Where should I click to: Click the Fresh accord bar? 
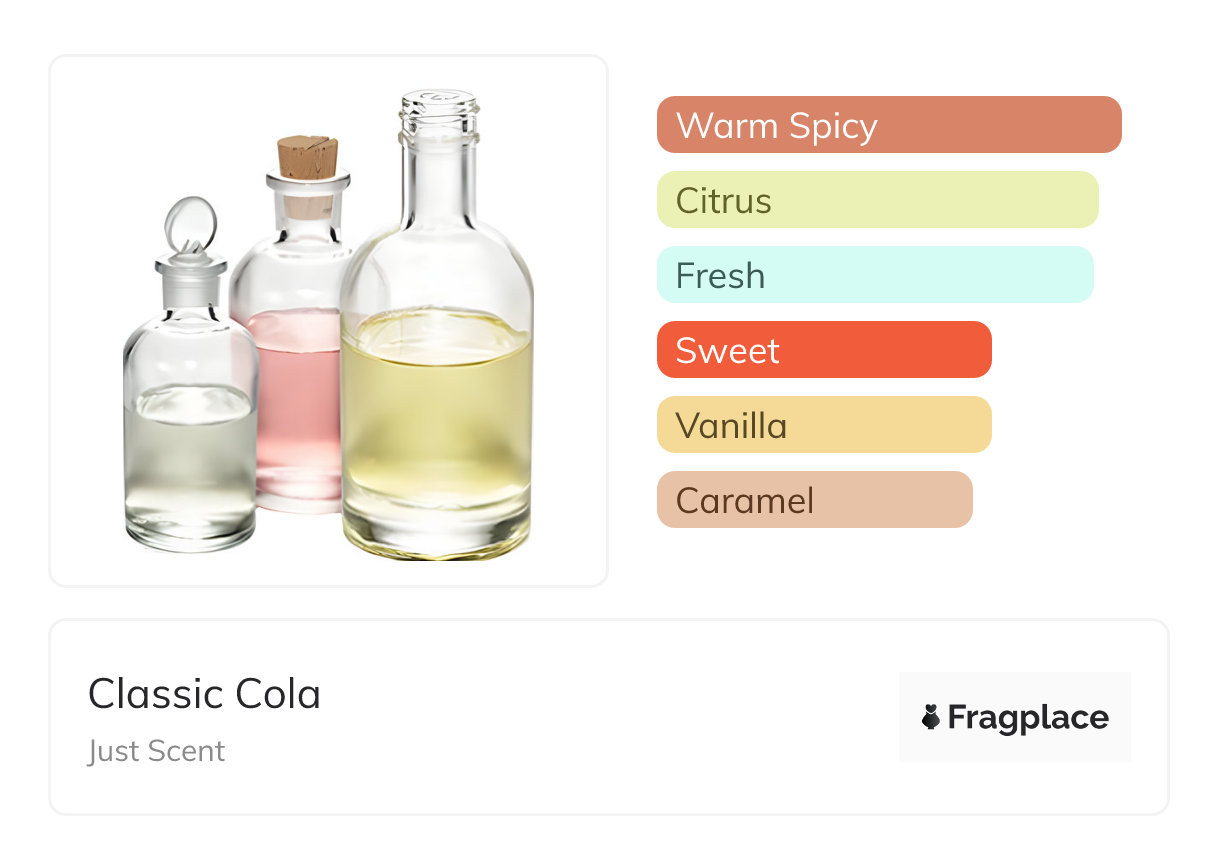(874, 275)
